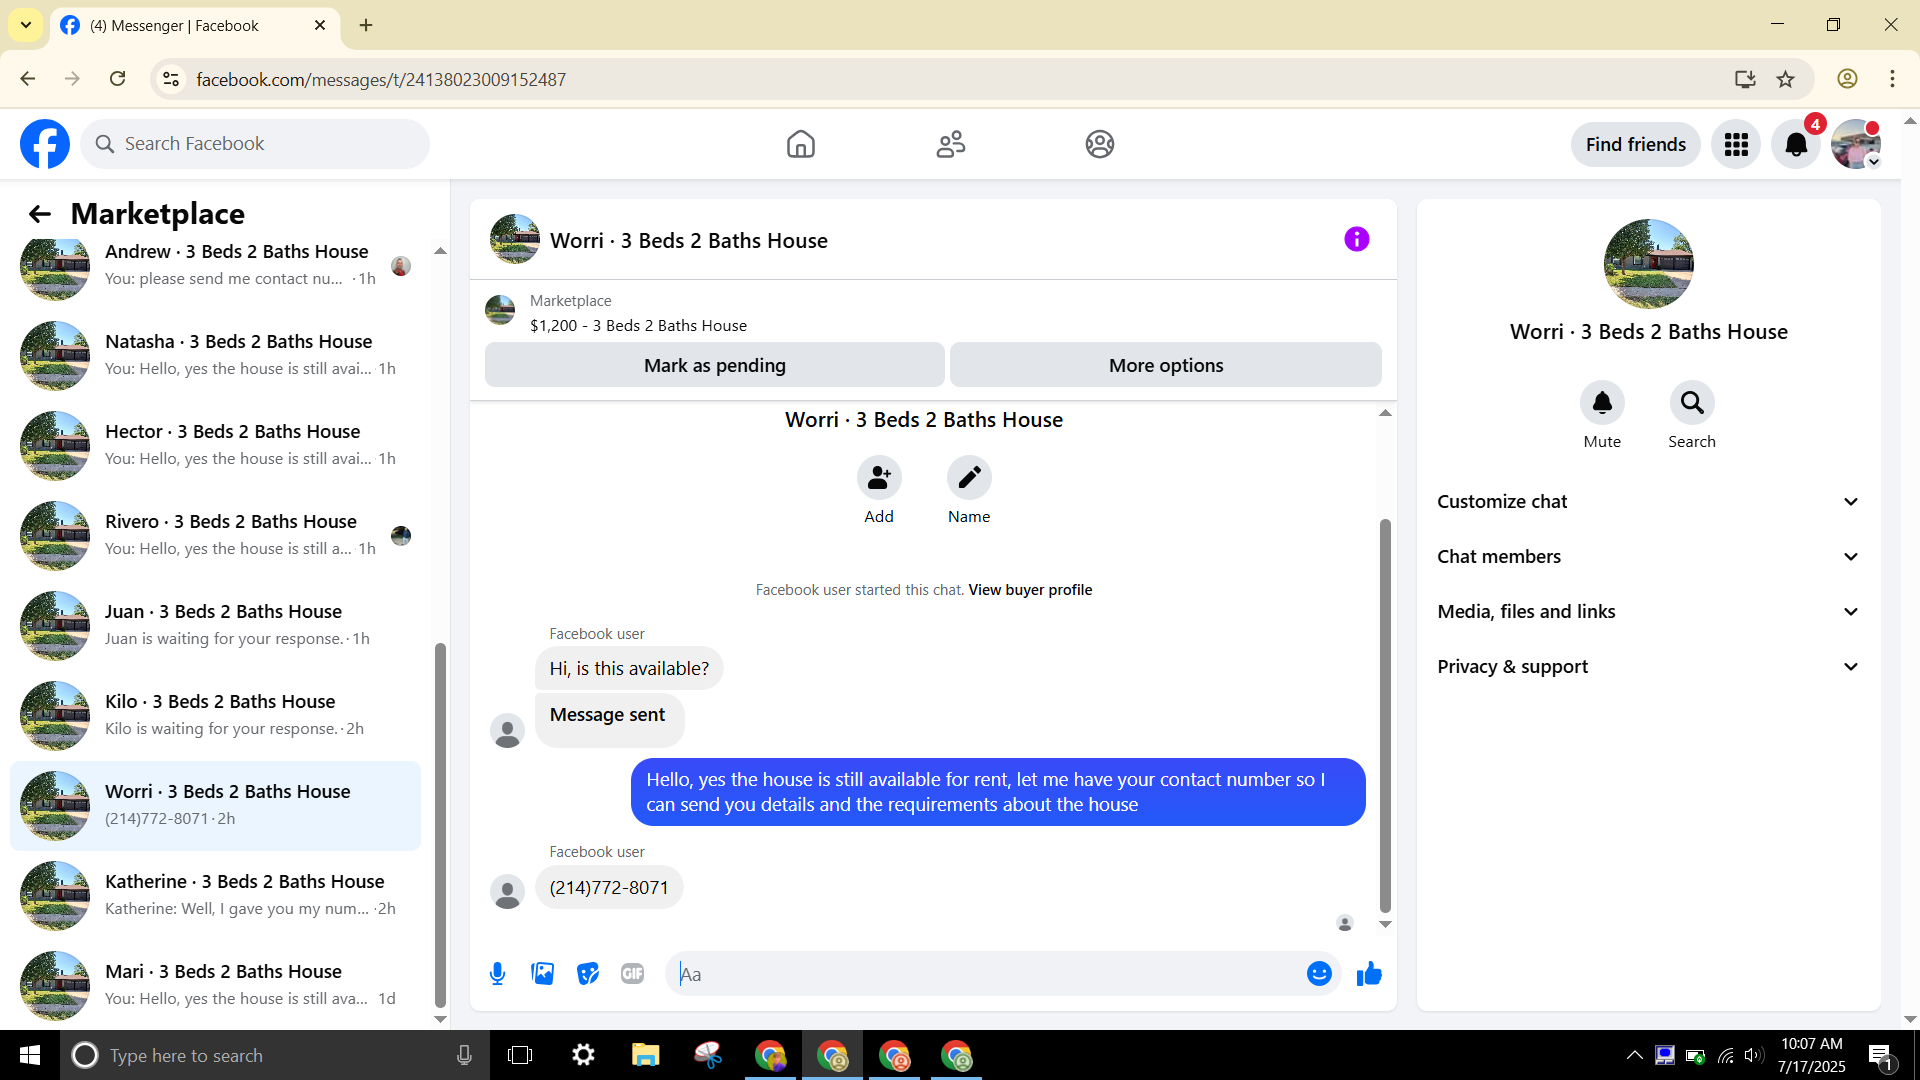1920x1080 pixels.
Task: Expand the Customize chat section
Action: [x=1648, y=502]
